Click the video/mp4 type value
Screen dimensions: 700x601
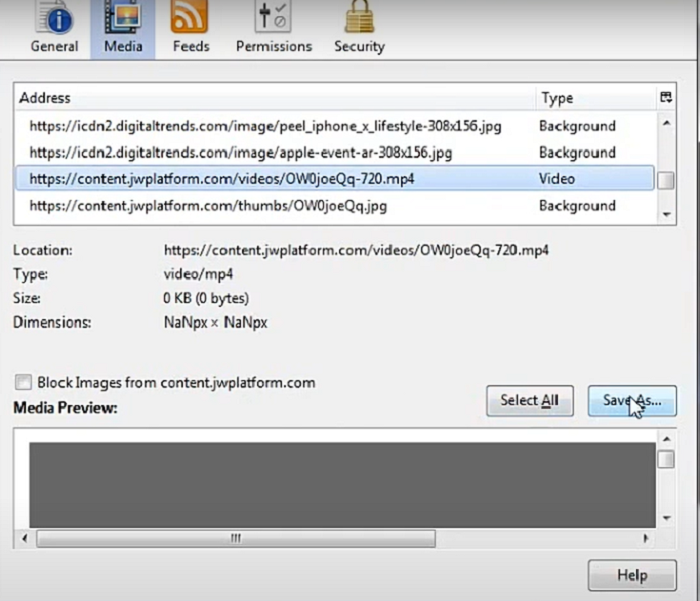(198, 274)
